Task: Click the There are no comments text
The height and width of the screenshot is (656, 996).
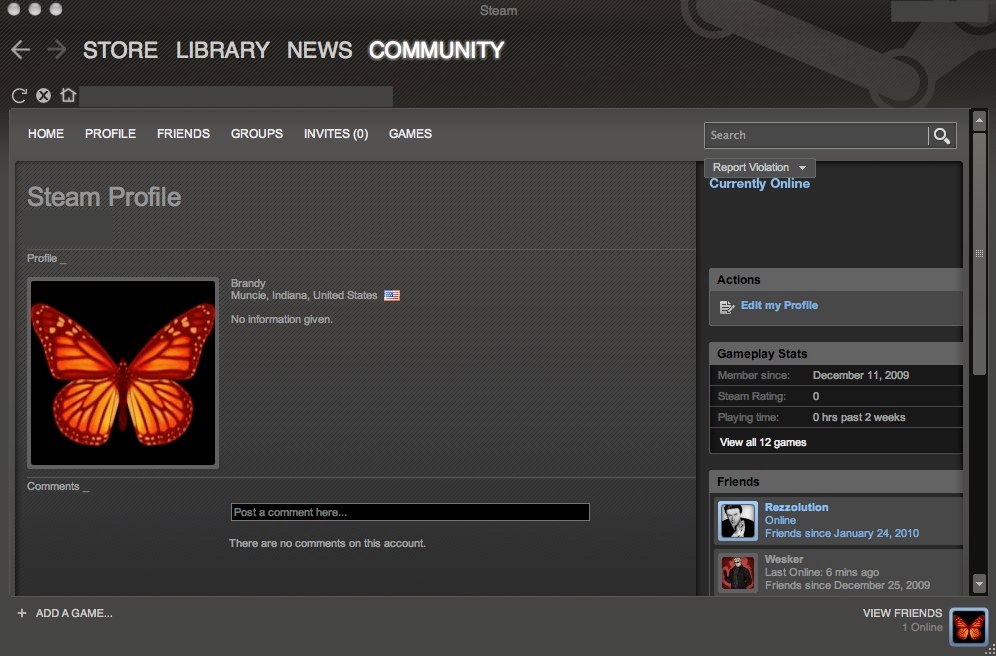Action: pyautogui.click(x=327, y=544)
